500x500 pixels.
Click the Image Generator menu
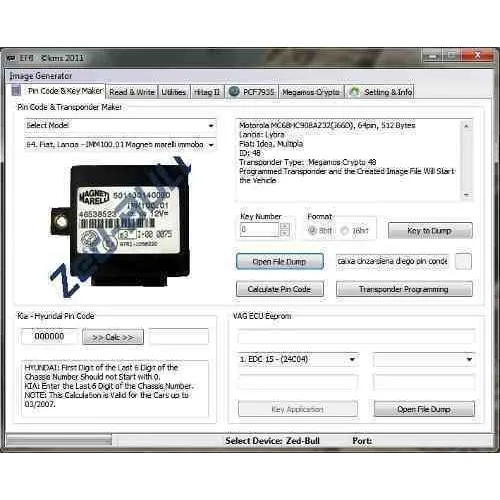coord(41,76)
